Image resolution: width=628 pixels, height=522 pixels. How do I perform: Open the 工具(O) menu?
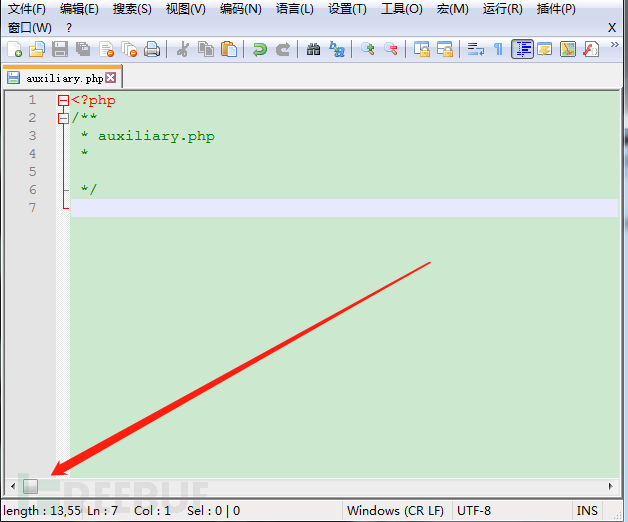point(402,9)
